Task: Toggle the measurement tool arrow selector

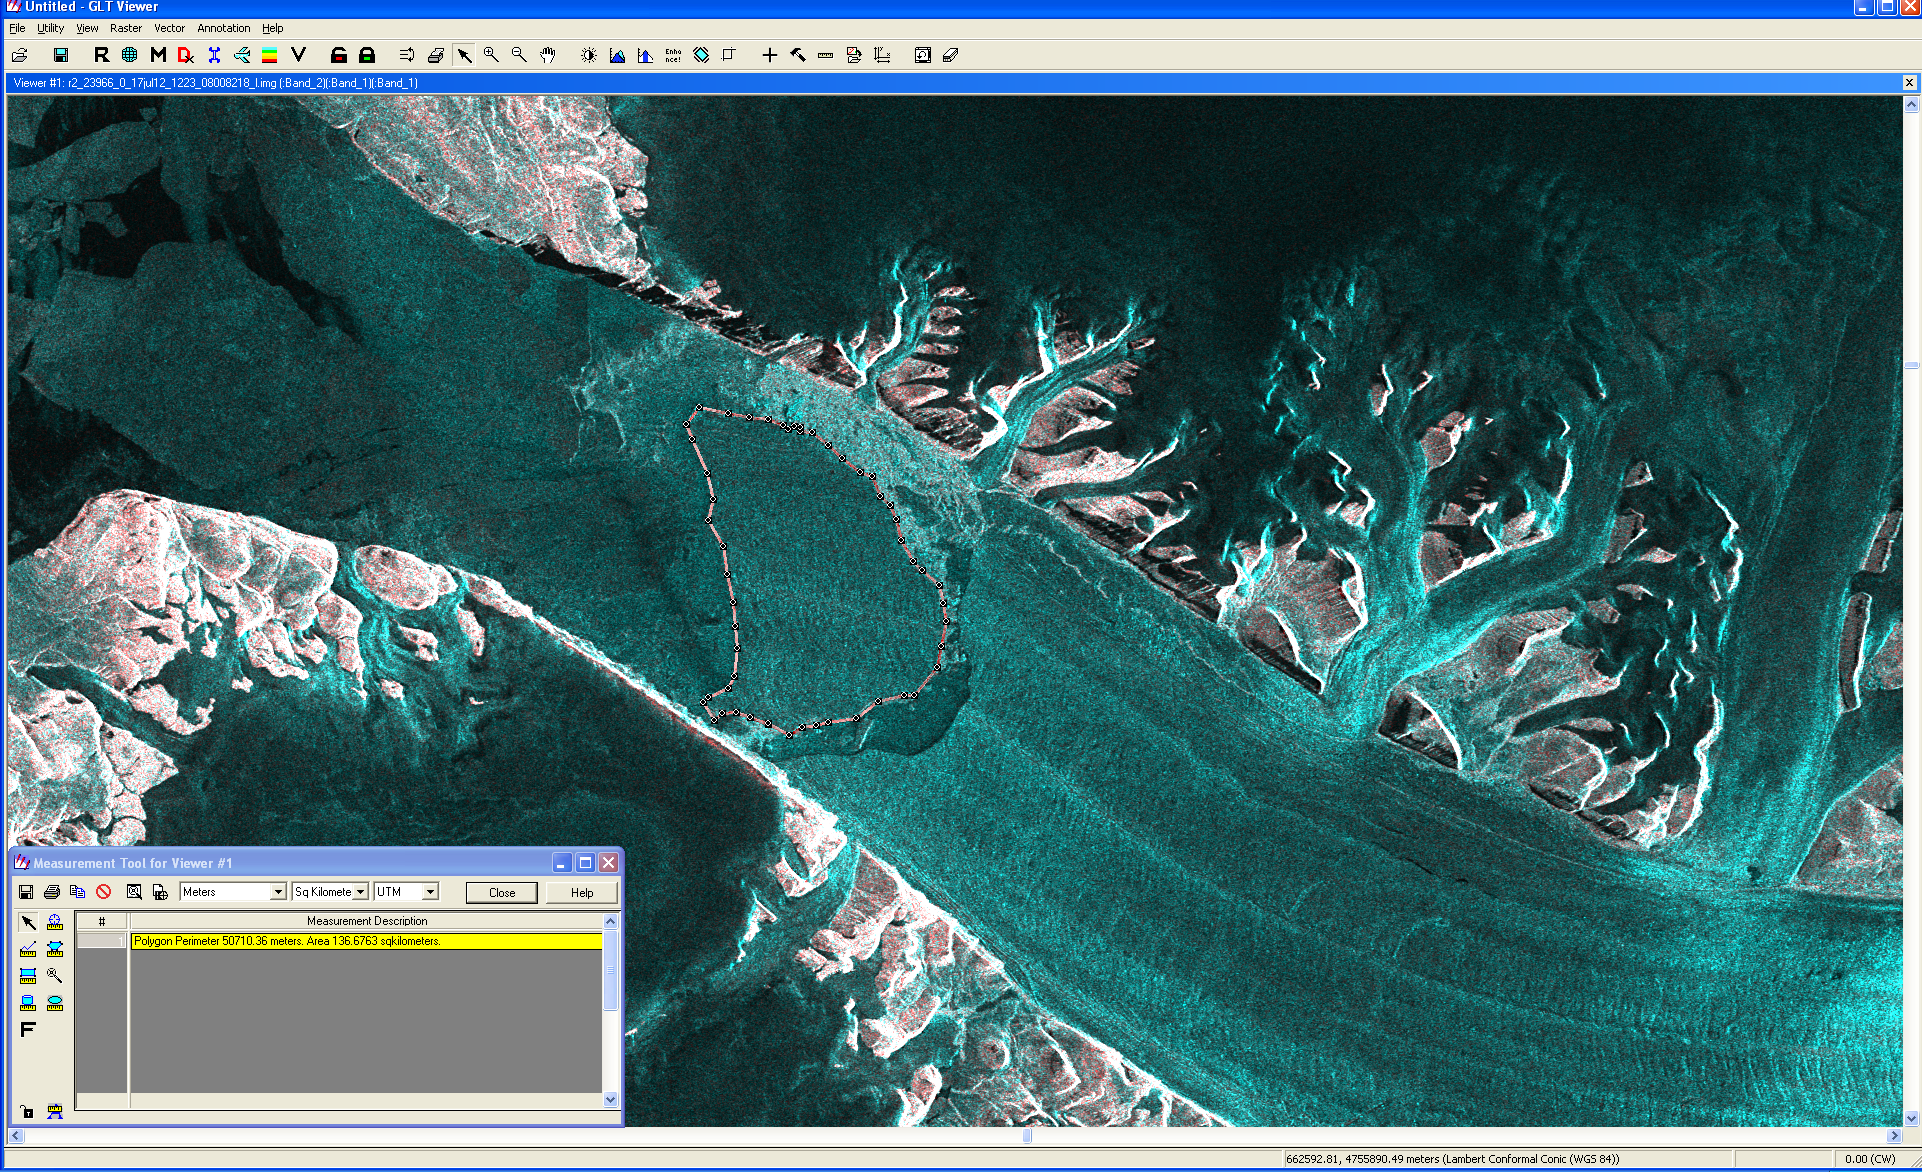Action: coord(28,922)
